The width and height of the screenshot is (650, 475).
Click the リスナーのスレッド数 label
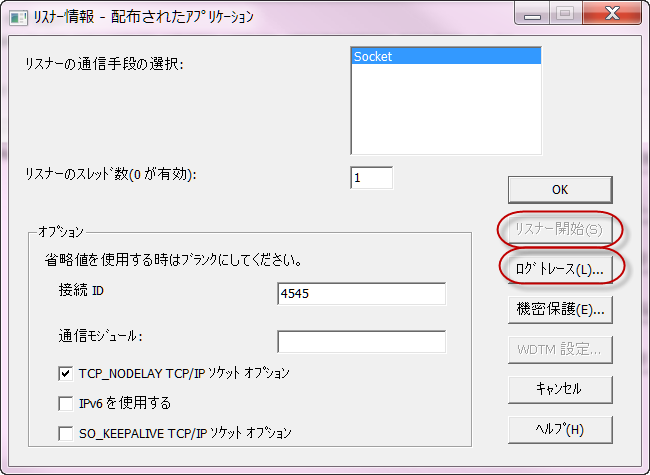(x=111, y=174)
